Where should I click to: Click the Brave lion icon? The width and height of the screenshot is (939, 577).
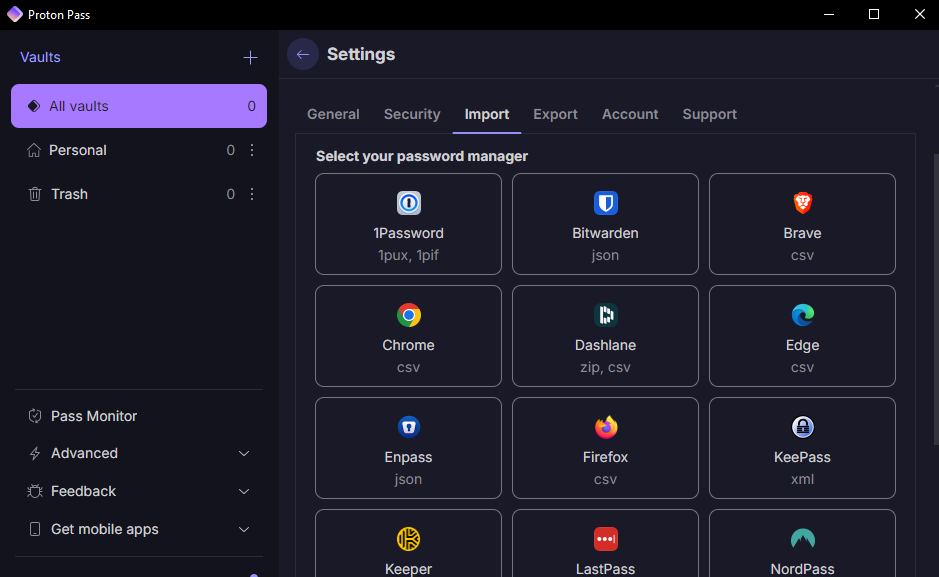[x=802, y=203]
